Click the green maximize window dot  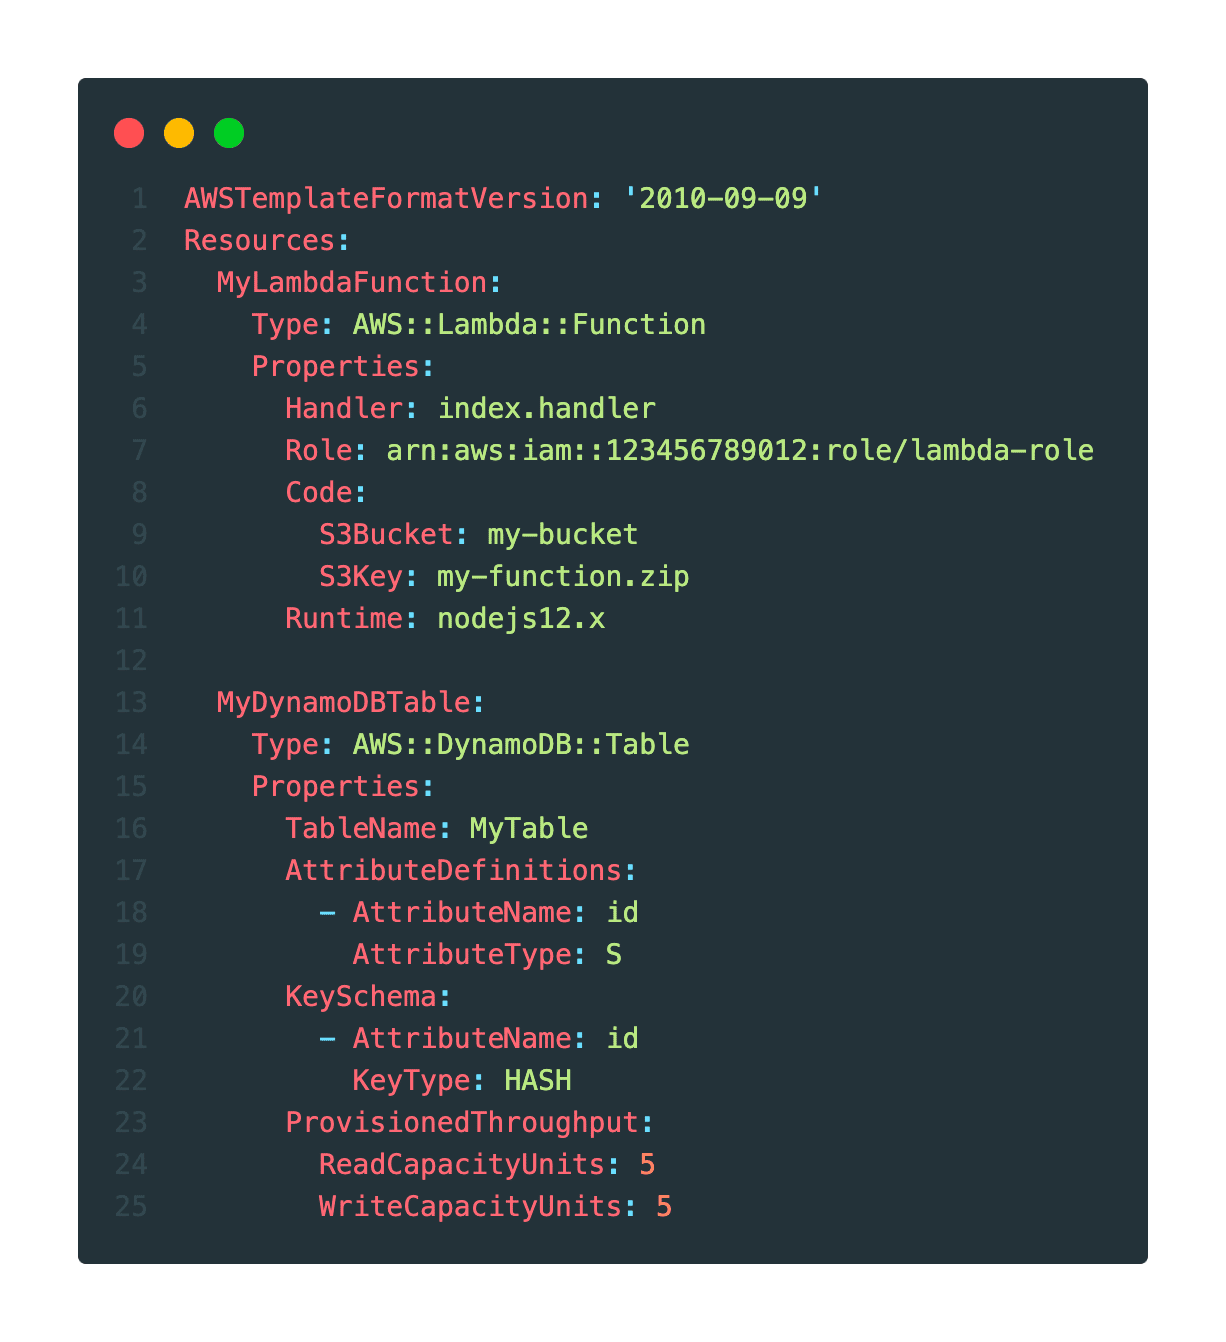tap(229, 132)
